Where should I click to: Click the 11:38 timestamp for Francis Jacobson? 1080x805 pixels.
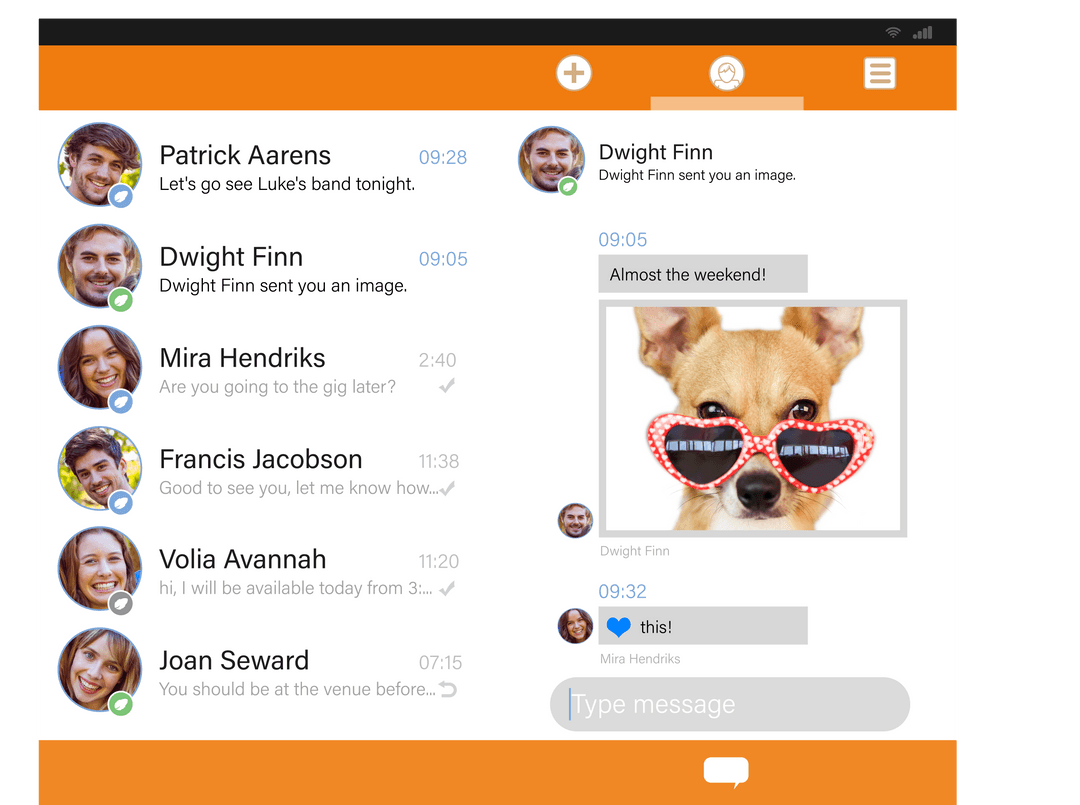[x=439, y=461]
